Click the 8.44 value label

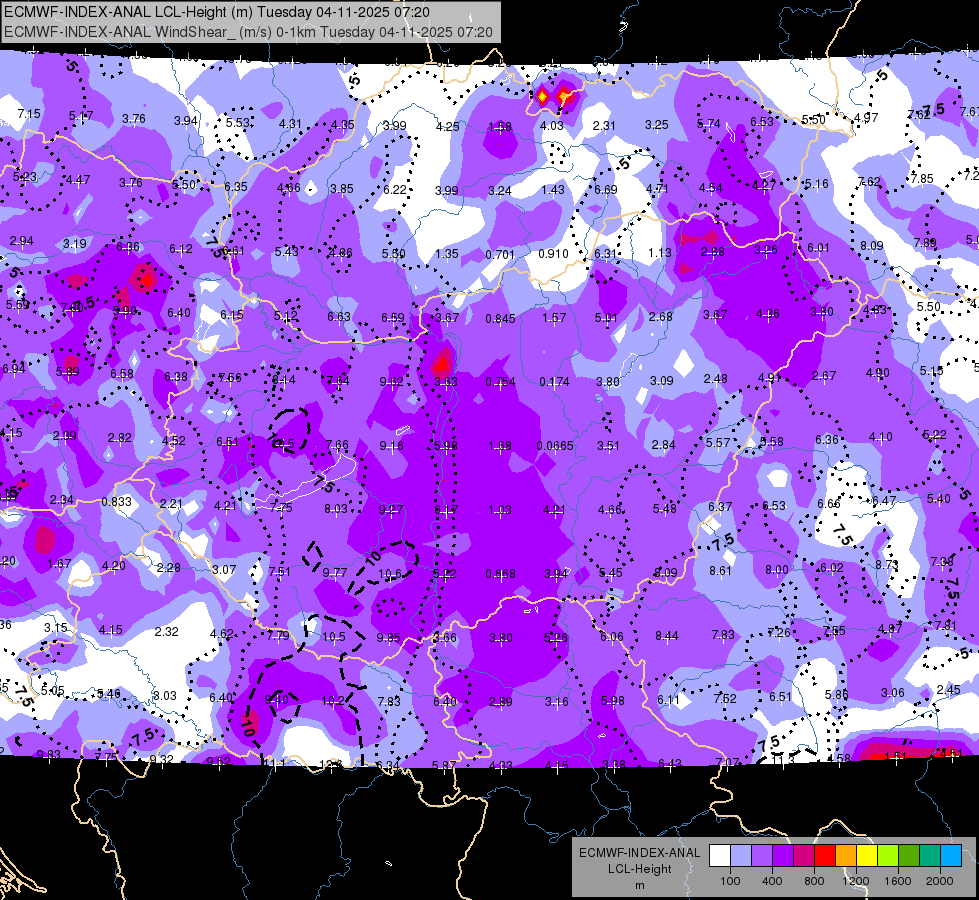667,636
